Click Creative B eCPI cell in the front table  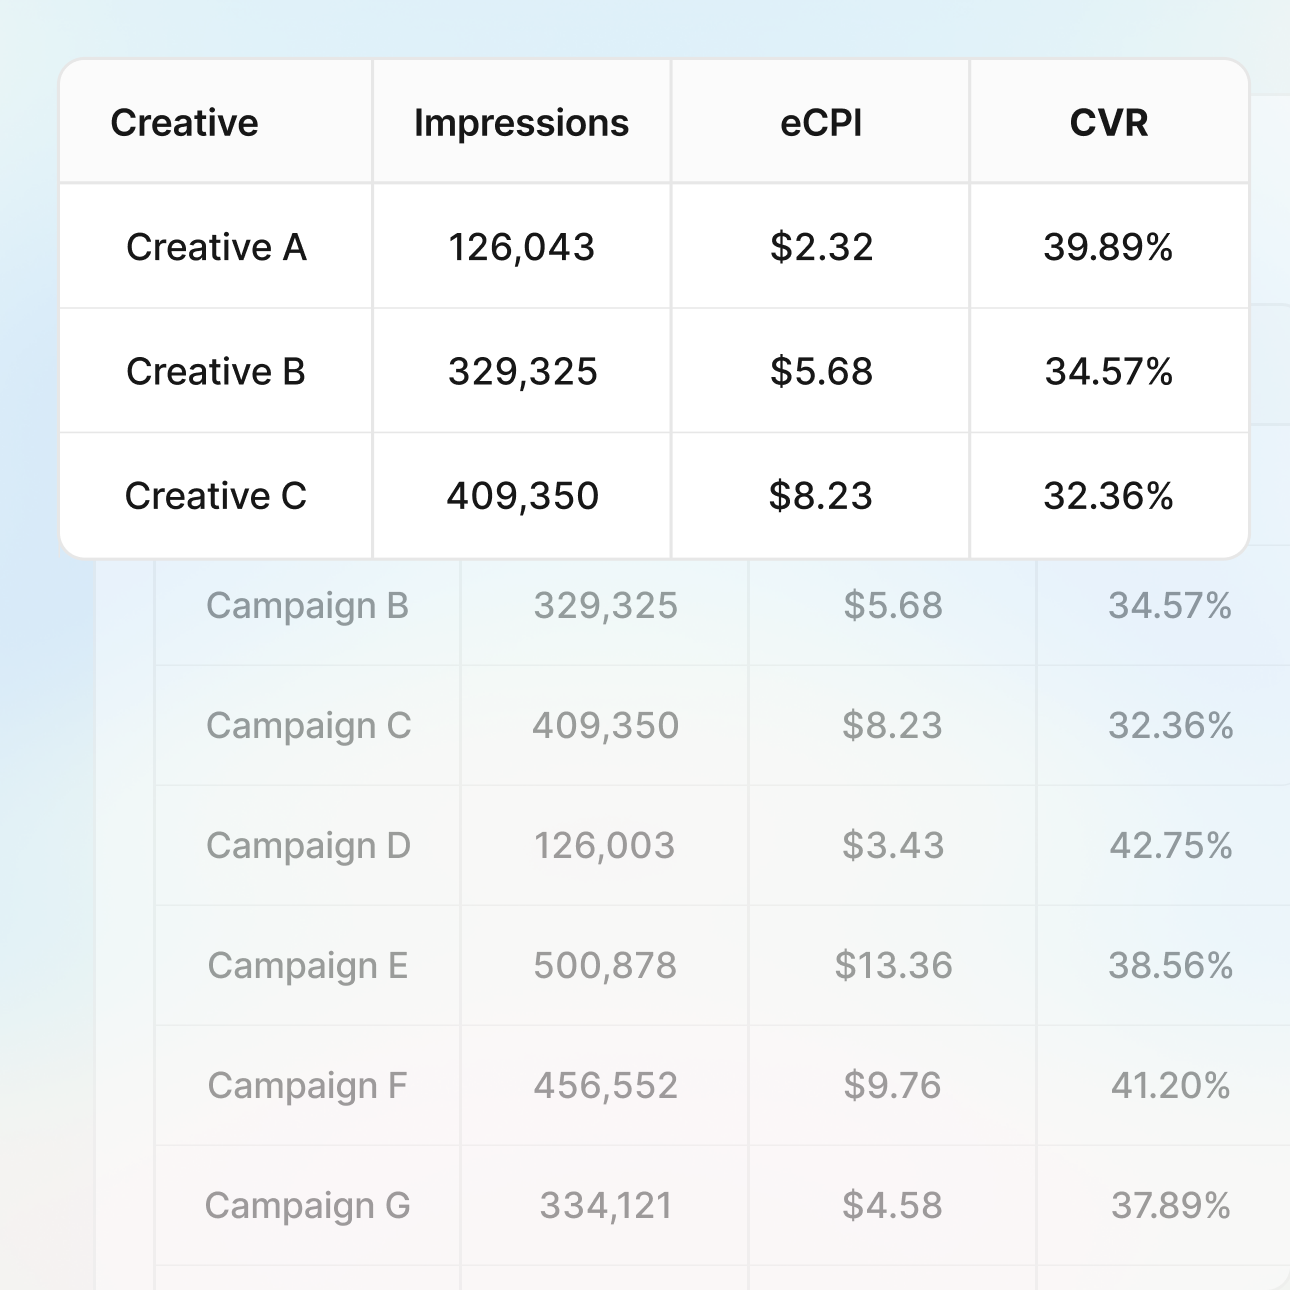821,371
